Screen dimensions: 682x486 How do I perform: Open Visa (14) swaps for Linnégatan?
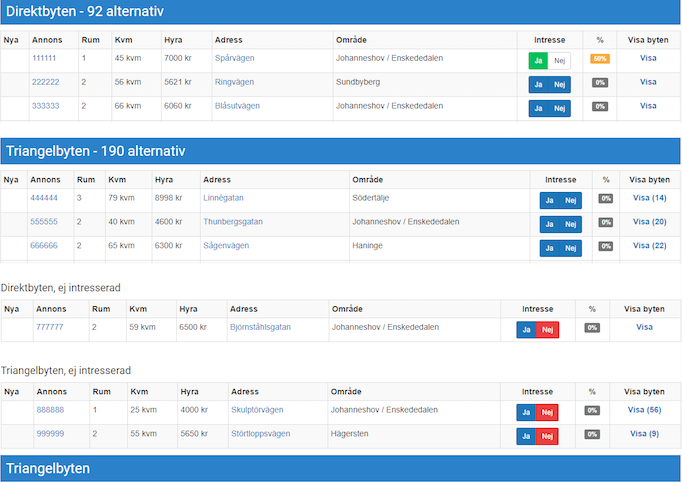click(x=649, y=198)
